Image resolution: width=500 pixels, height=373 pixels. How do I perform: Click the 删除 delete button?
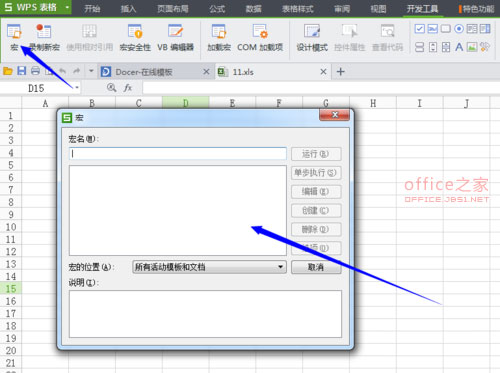tap(316, 229)
